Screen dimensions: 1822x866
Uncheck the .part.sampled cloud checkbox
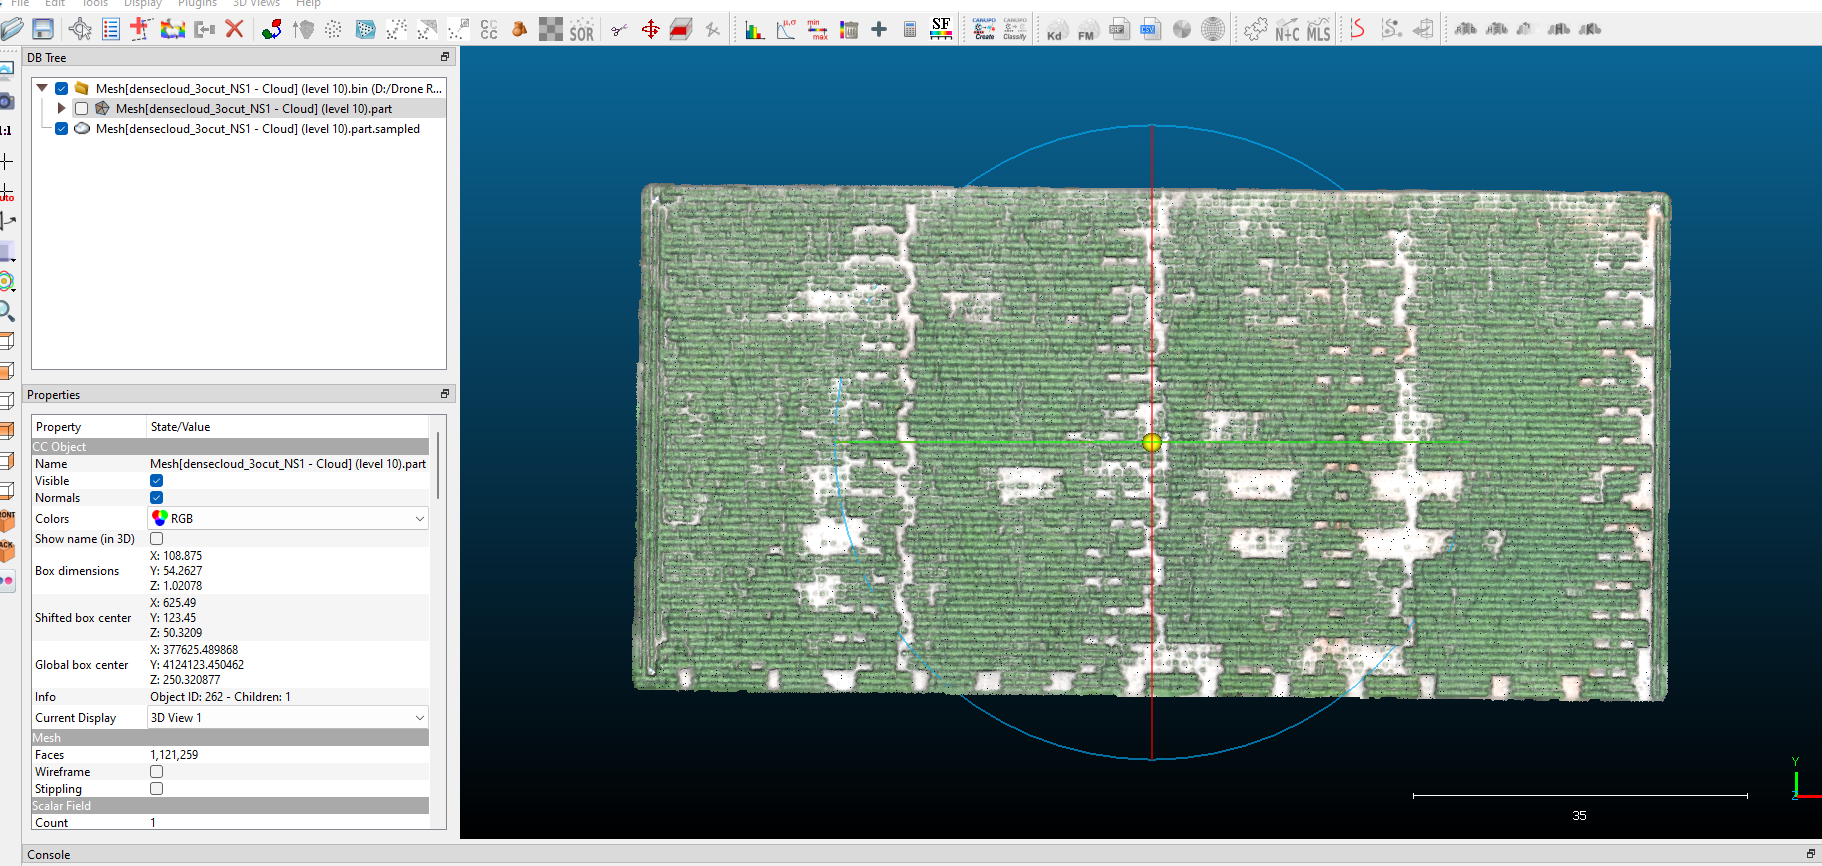pos(62,128)
